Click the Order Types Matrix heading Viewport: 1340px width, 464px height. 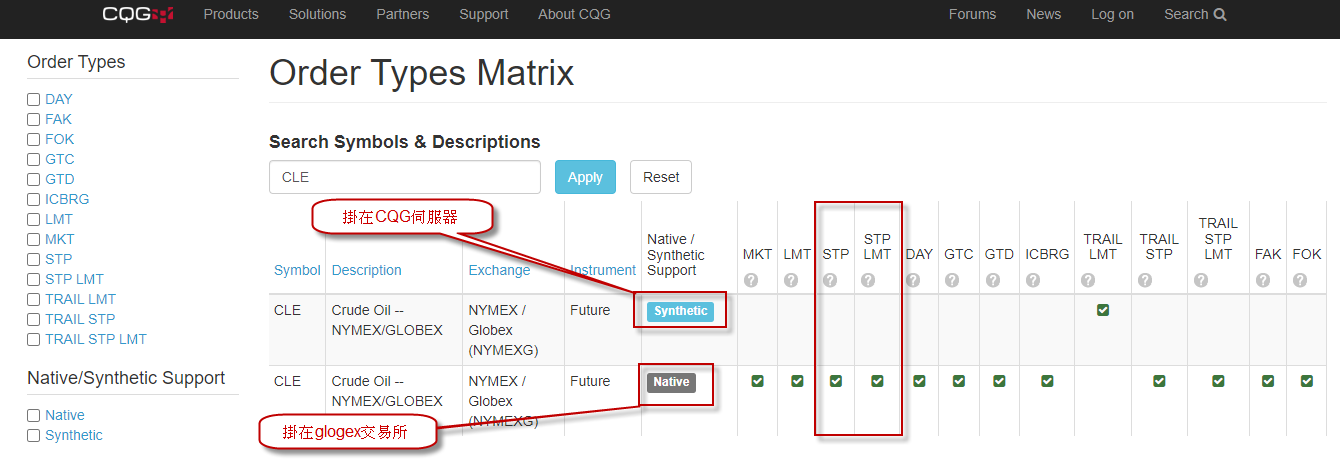pos(422,73)
